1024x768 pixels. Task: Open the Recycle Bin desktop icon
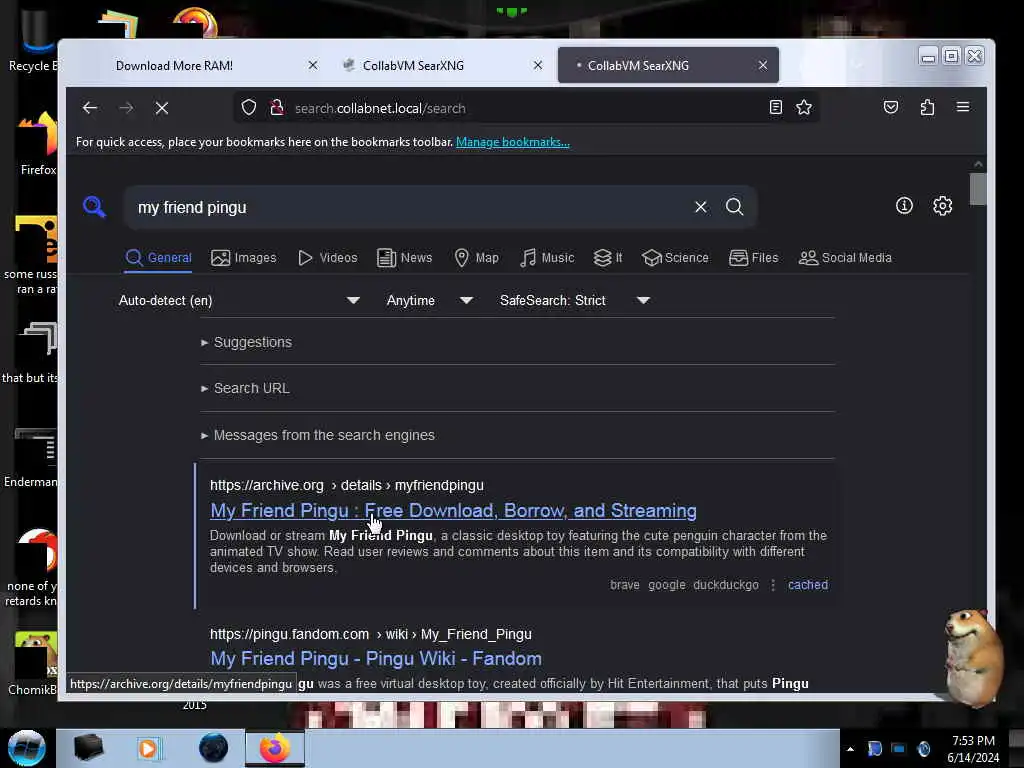(x=33, y=42)
